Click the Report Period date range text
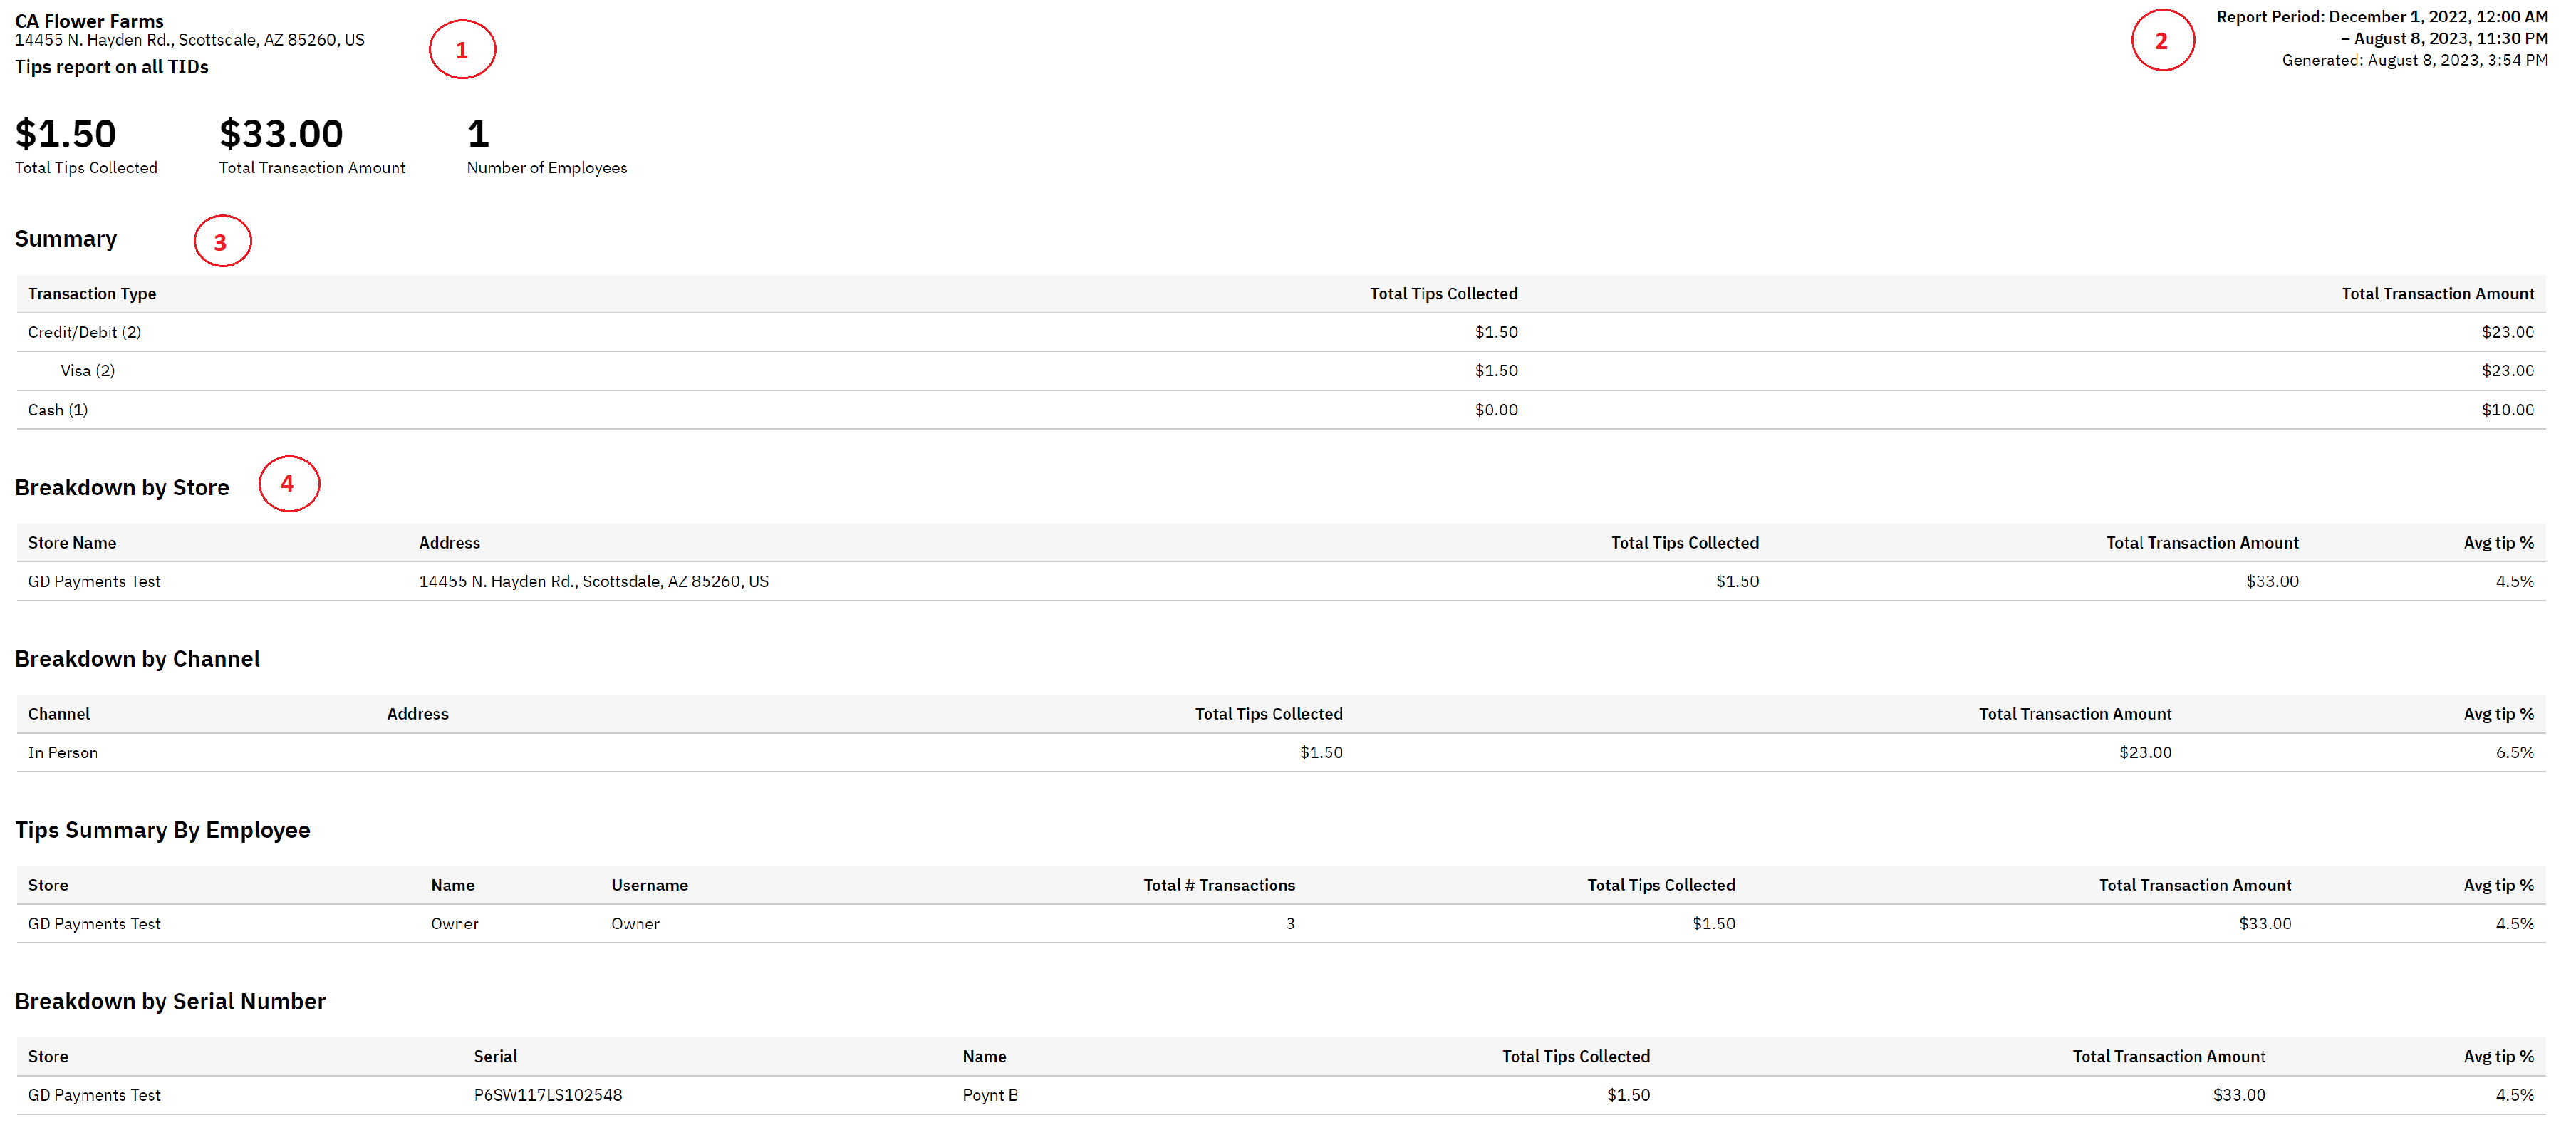 [2382, 28]
